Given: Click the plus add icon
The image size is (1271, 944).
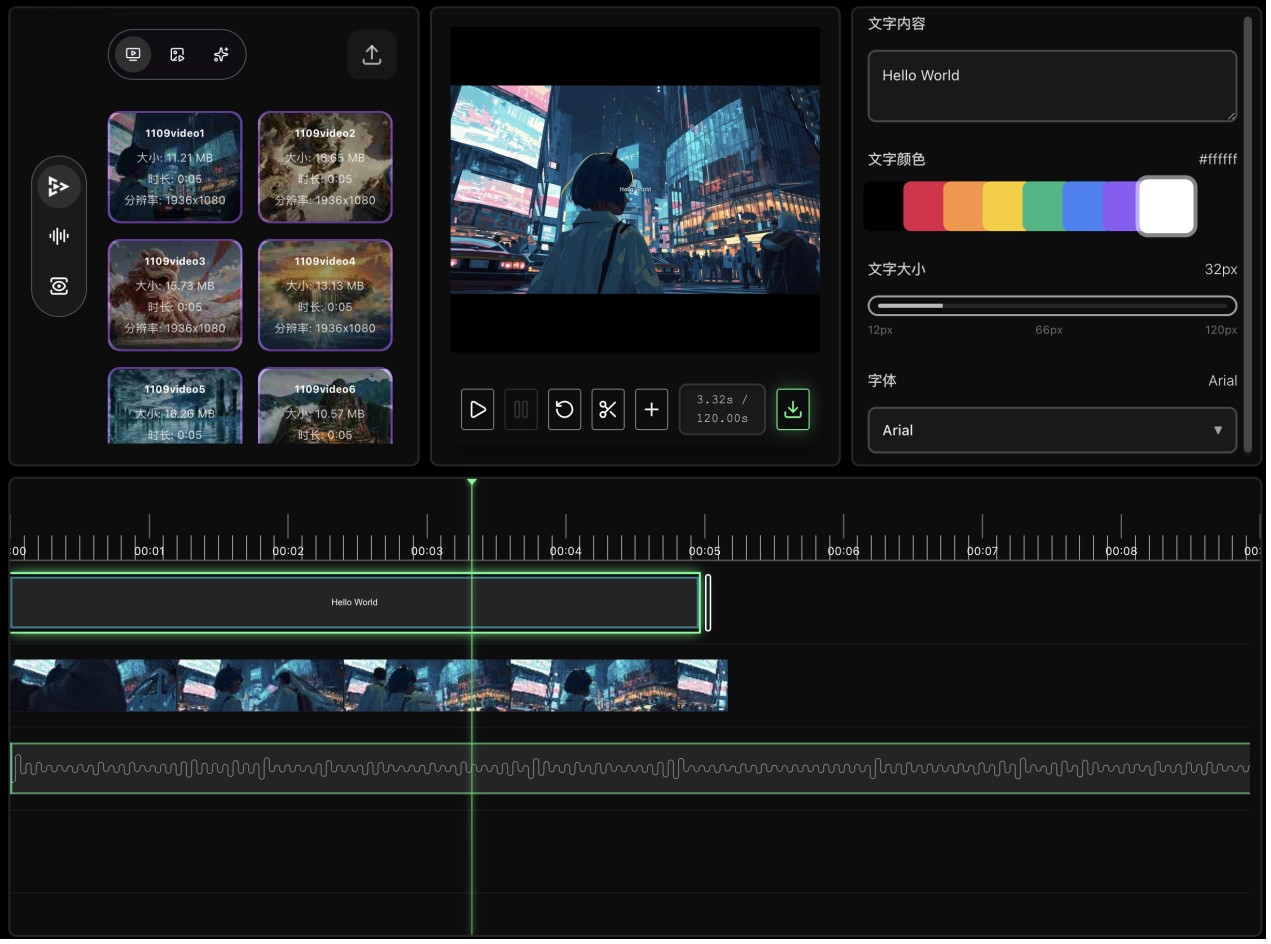Looking at the screenshot, I should coord(651,410).
